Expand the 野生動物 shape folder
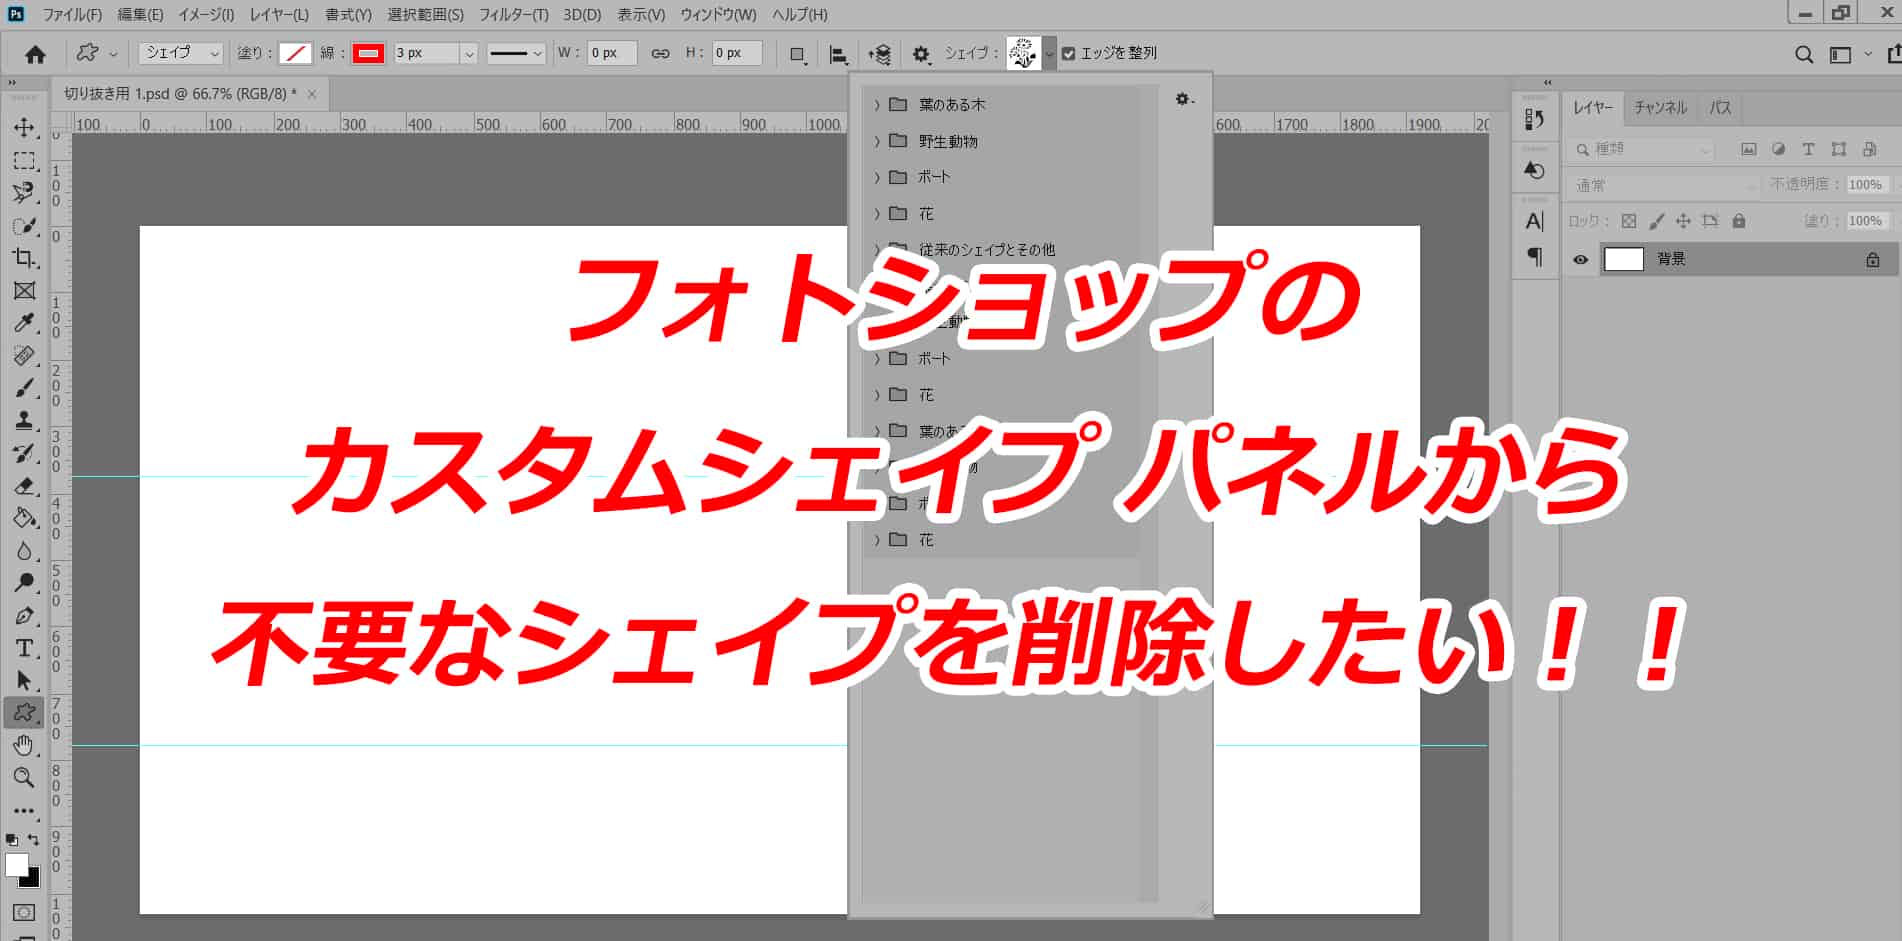Image resolution: width=1902 pixels, height=941 pixels. (x=877, y=142)
